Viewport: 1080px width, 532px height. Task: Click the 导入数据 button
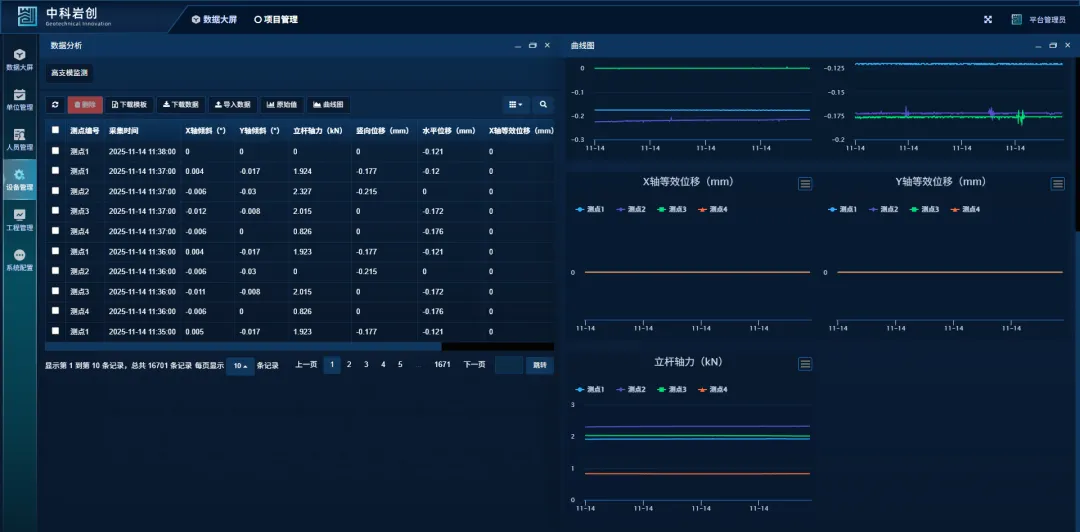232,104
